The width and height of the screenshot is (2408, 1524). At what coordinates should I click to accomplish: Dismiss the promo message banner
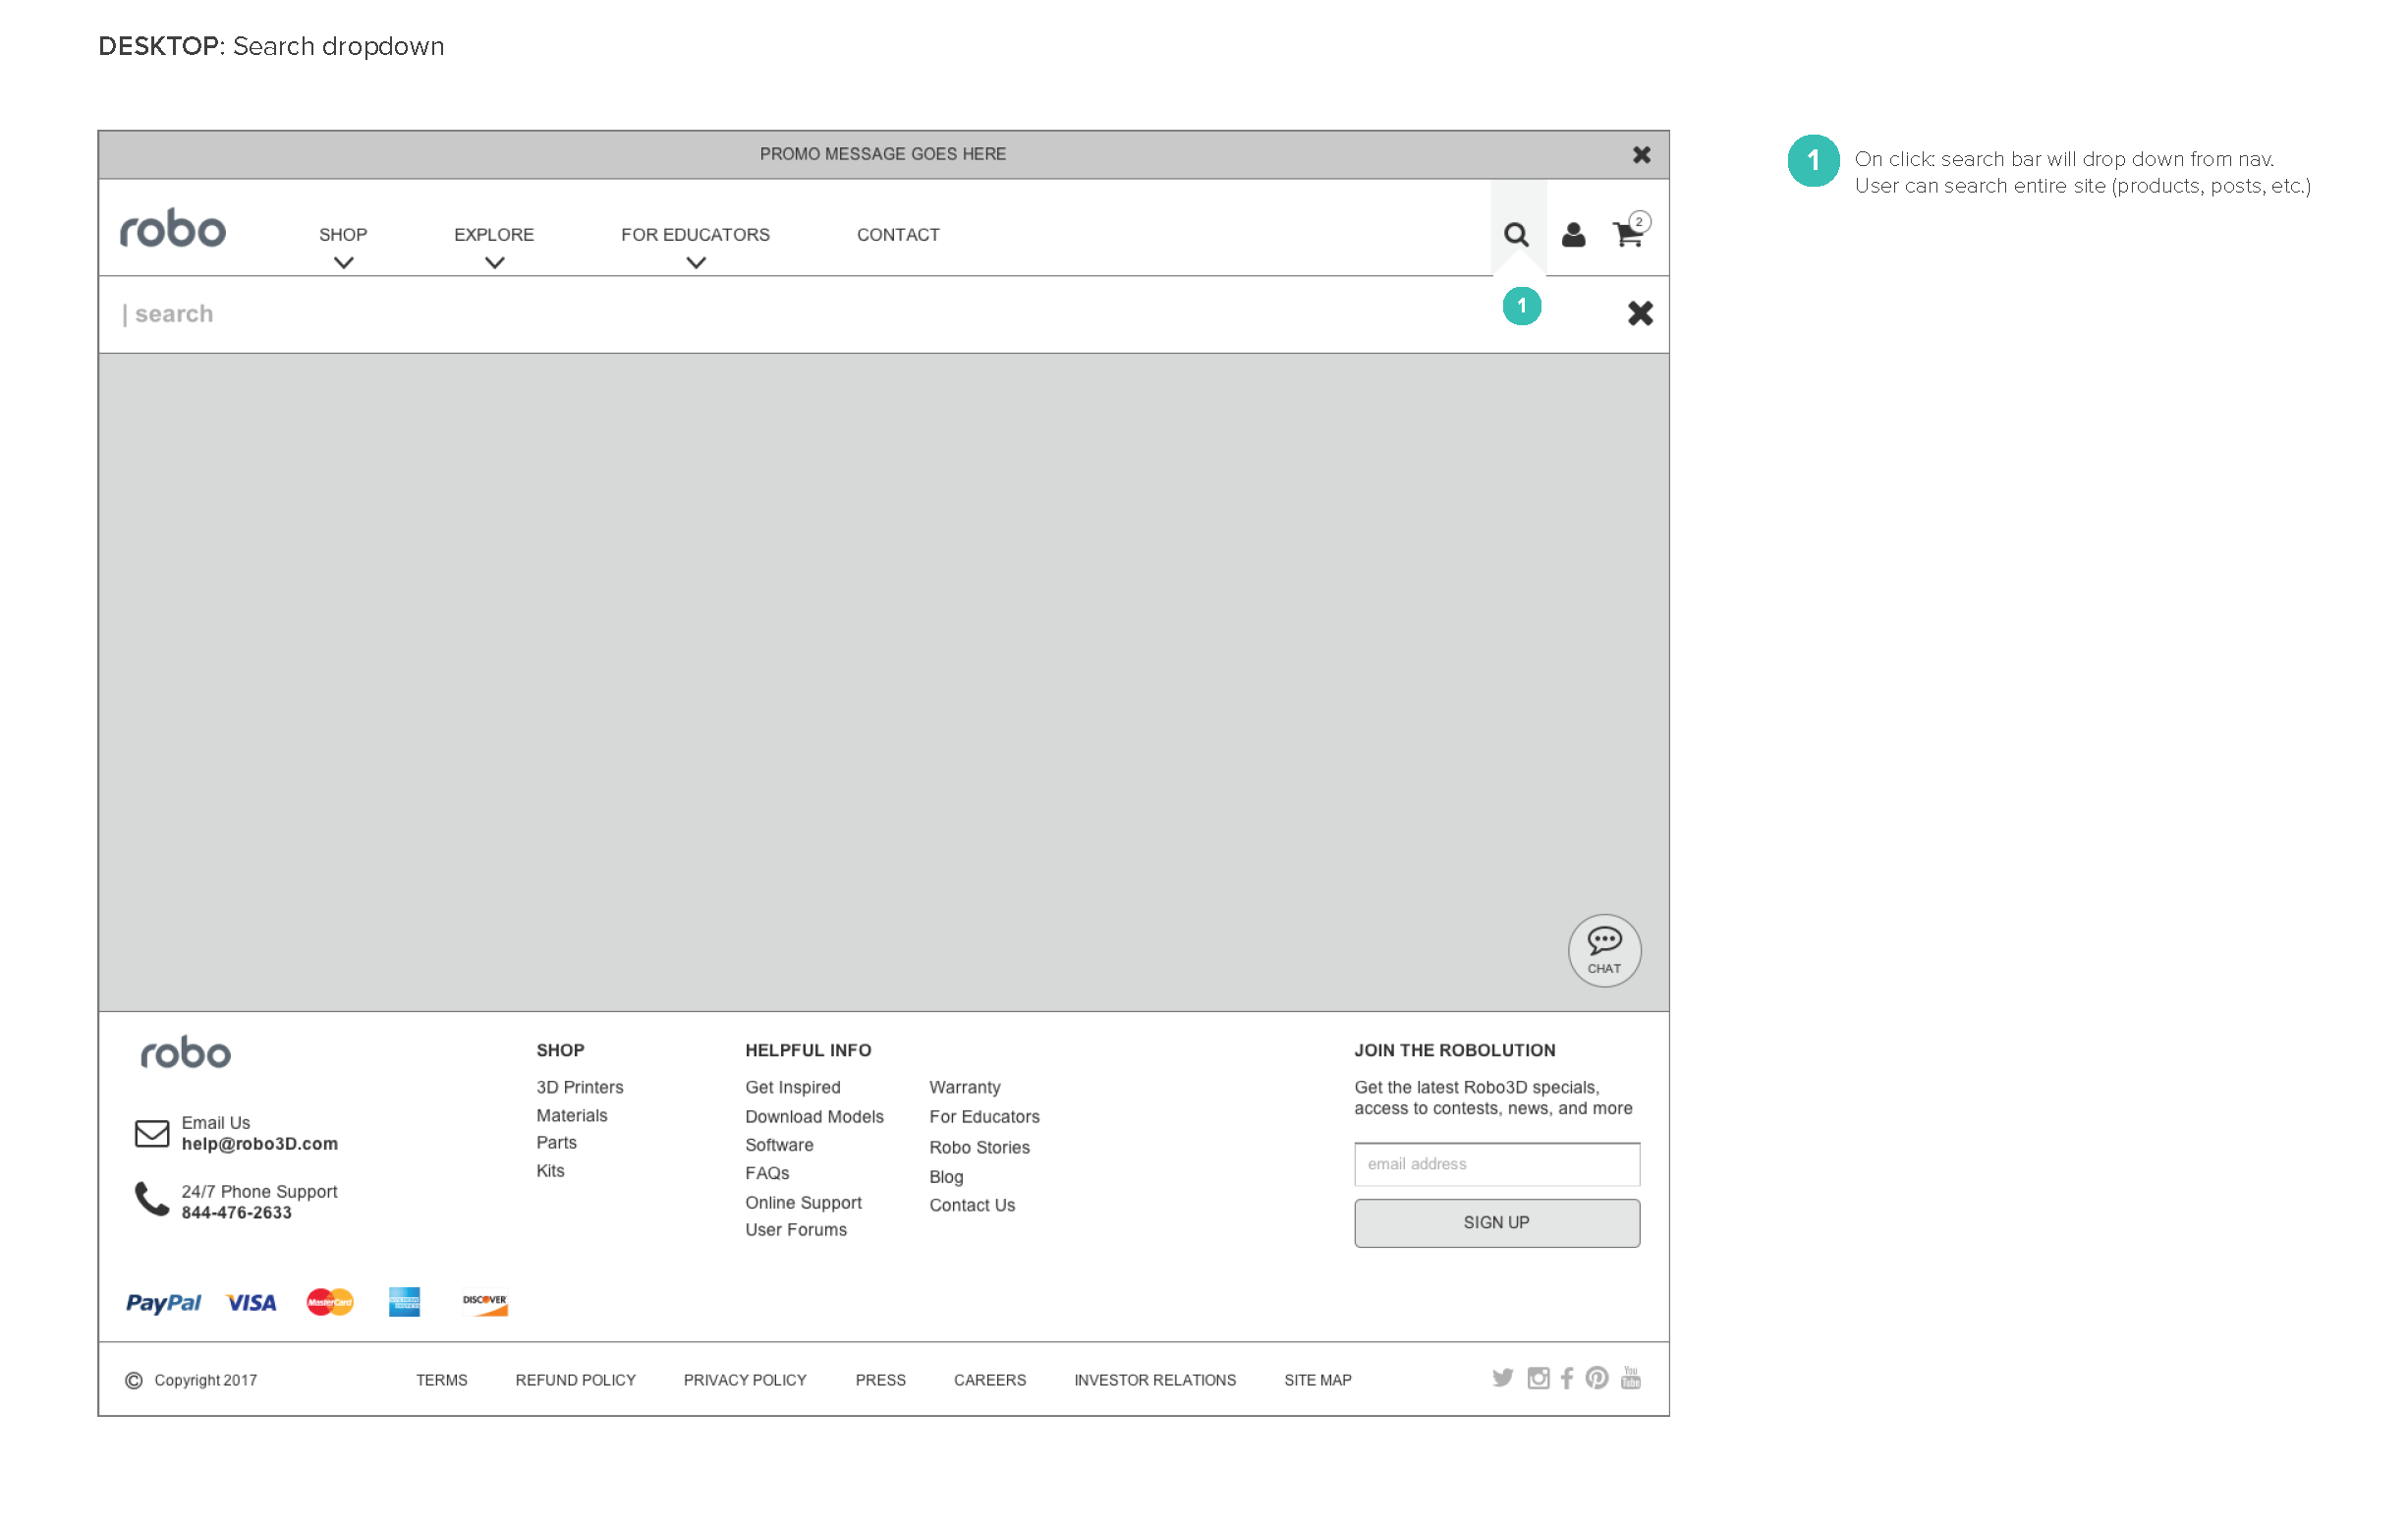tap(1641, 155)
